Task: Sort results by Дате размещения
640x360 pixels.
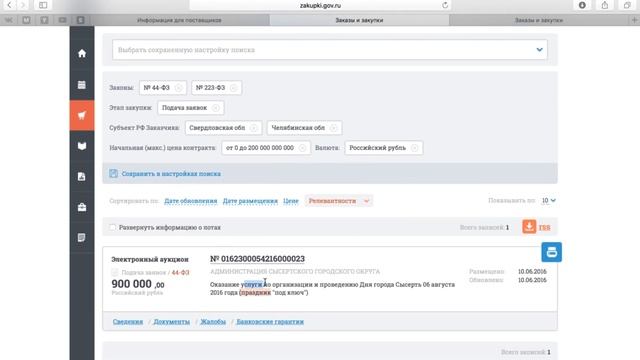Action: coord(250,201)
